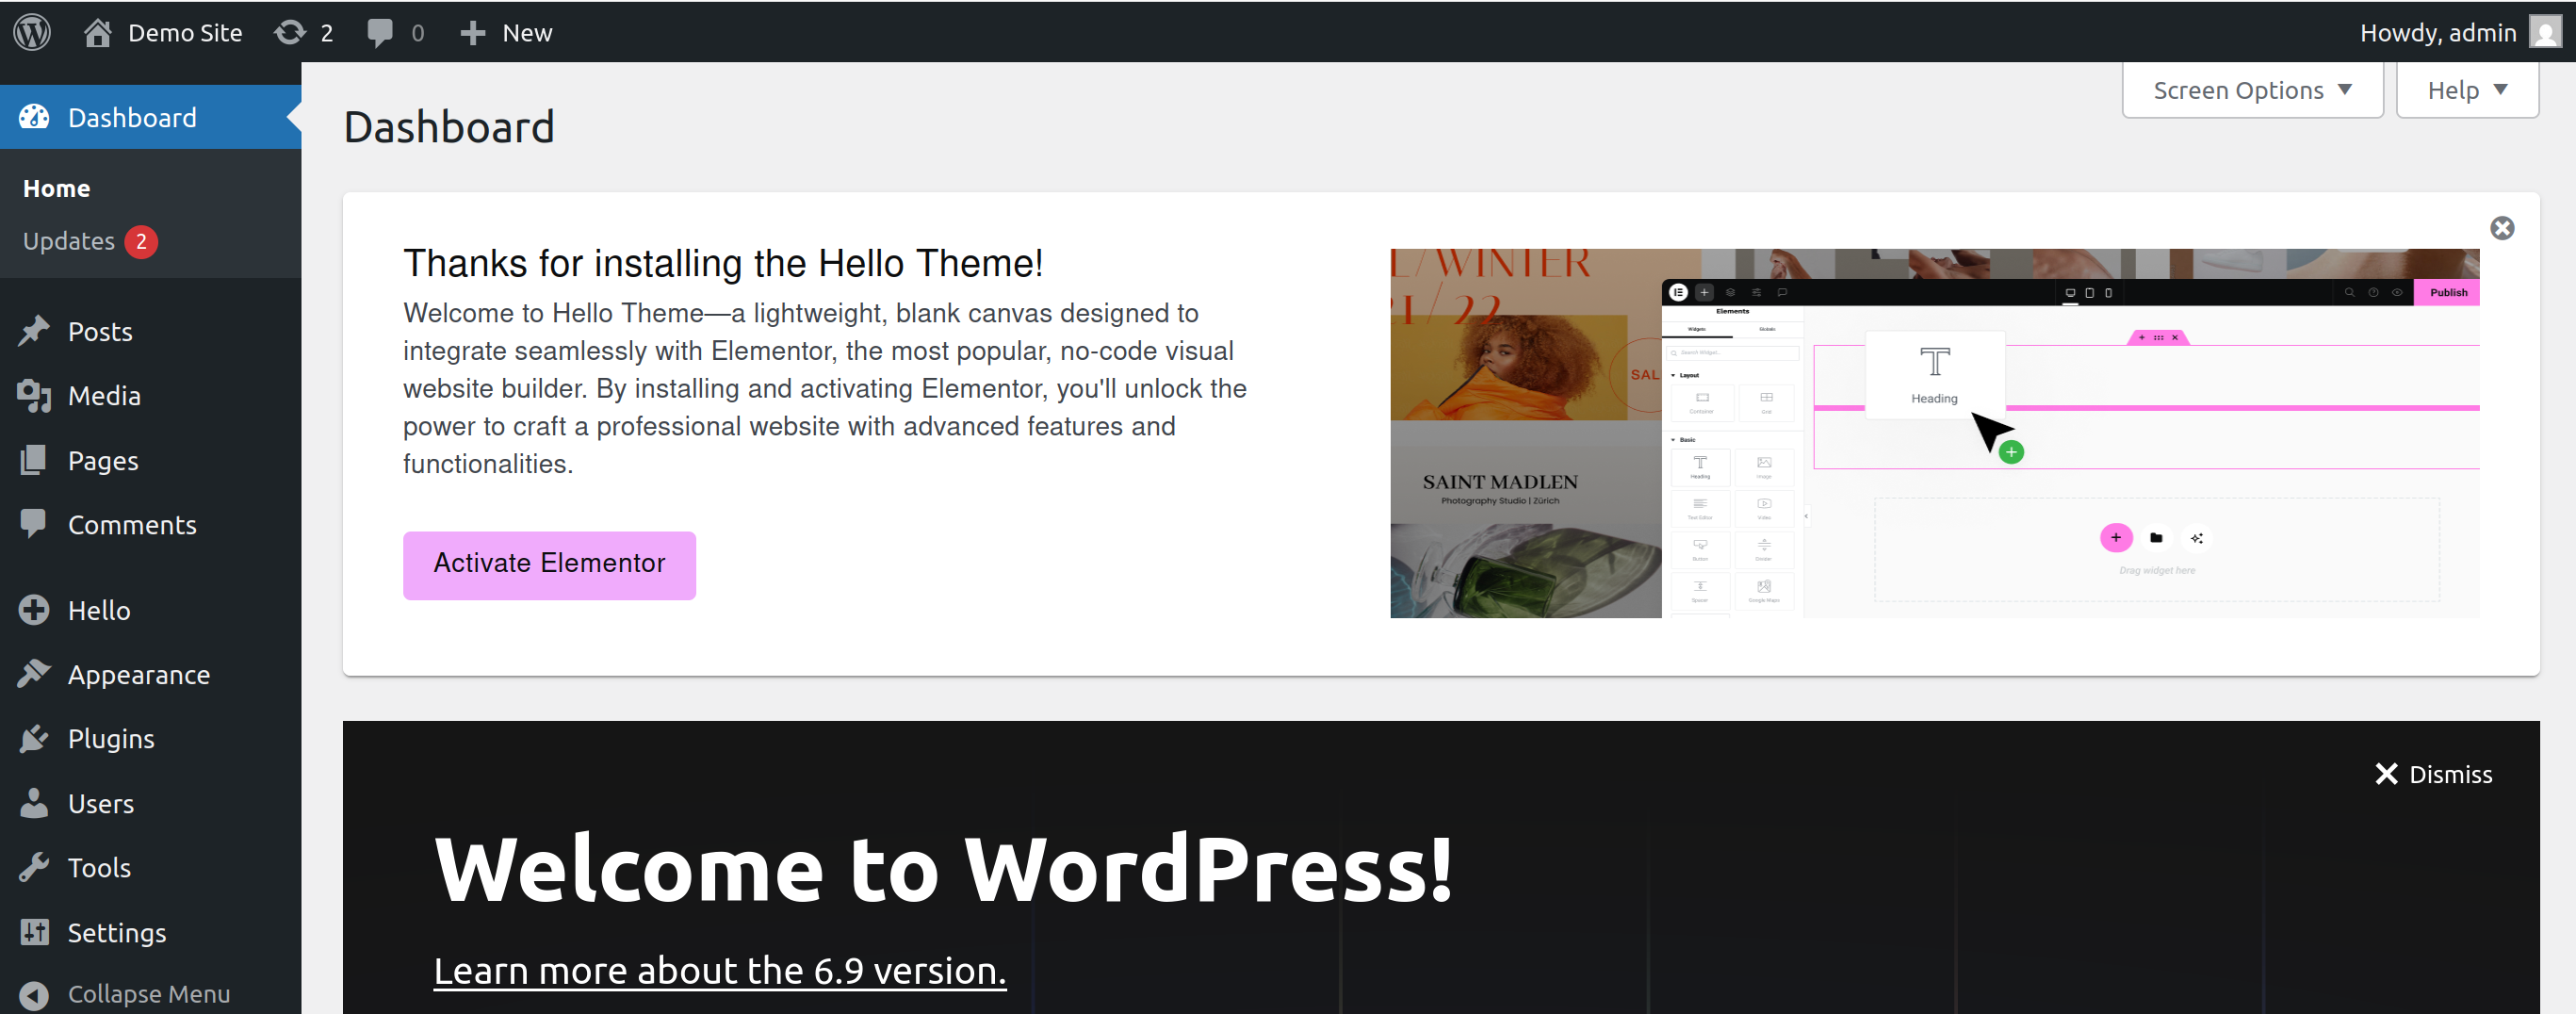Image resolution: width=2576 pixels, height=1014 pixels.
Task: Click the admin user avatar
Action: pos(2545,32)
